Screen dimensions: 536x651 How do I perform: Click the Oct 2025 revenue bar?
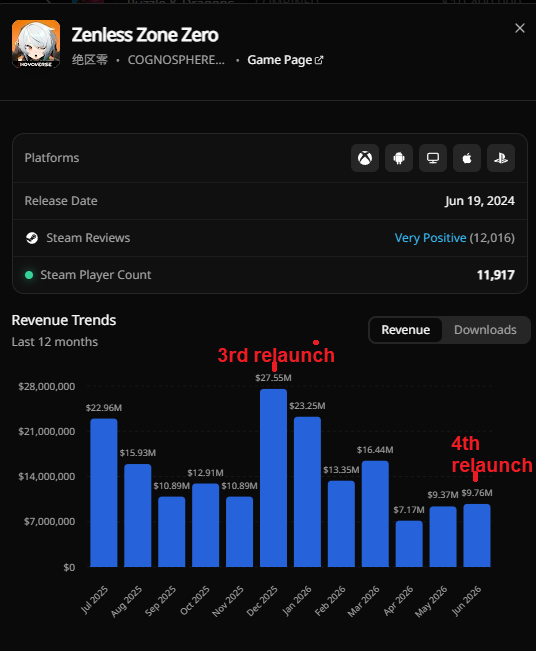tap(206, 525)
